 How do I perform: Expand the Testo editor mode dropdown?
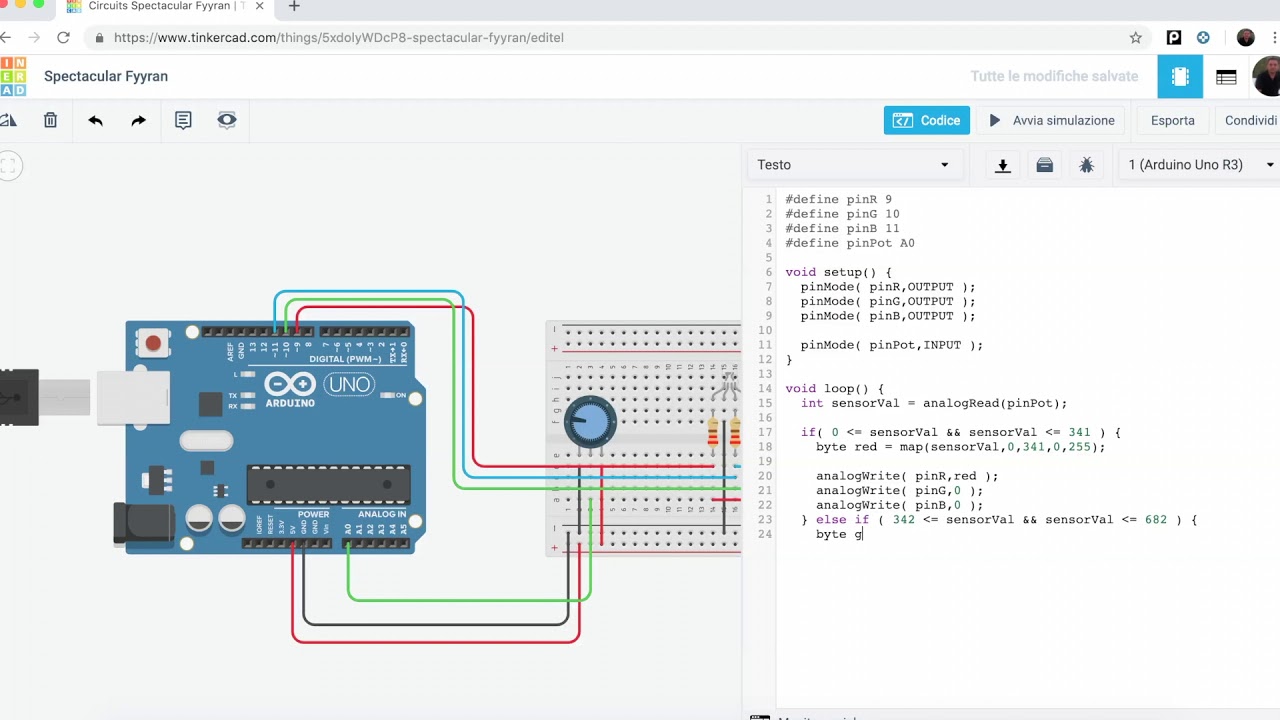tap(853, 165)
